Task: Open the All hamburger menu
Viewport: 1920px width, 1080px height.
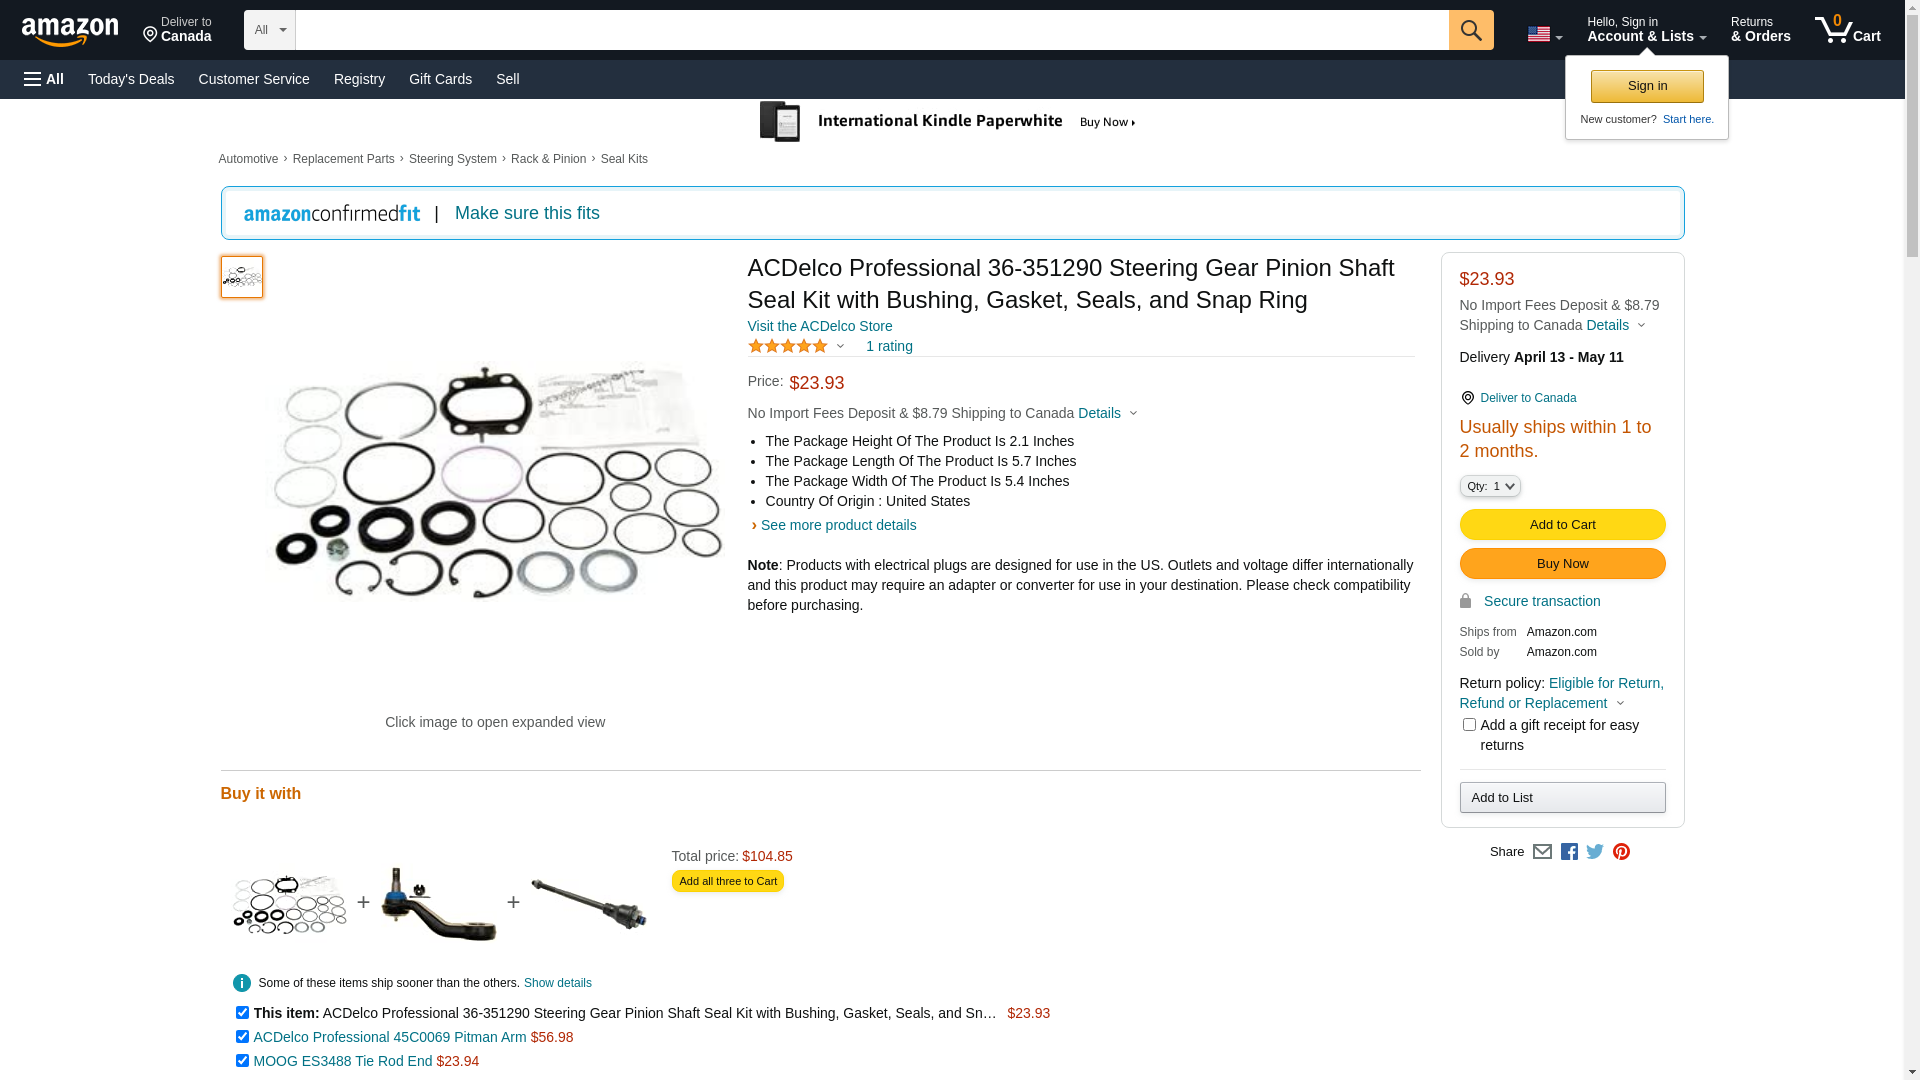Action: coord(44,79)
